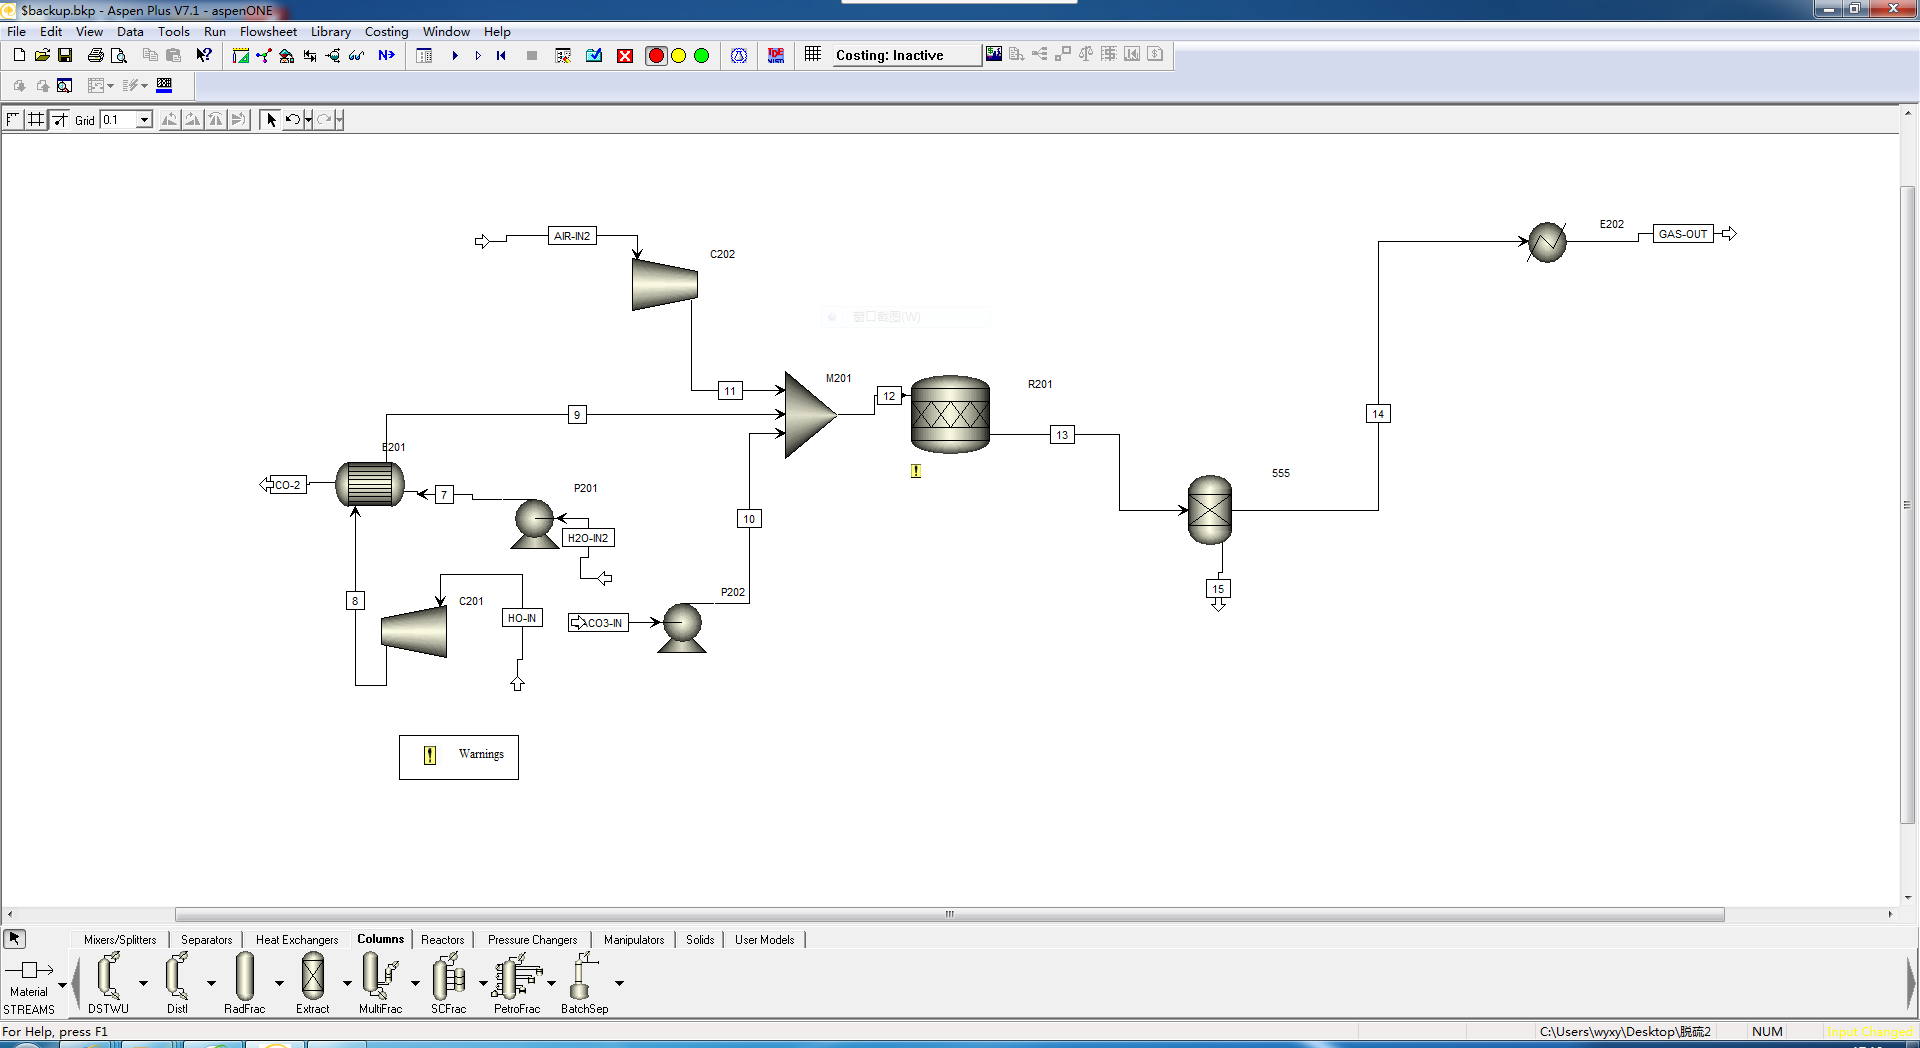Toggle the pointer select tool in the drawing toolbar
This screenshot has width=1920, height=1048.
pyautogui.click(x=271, y=120)
